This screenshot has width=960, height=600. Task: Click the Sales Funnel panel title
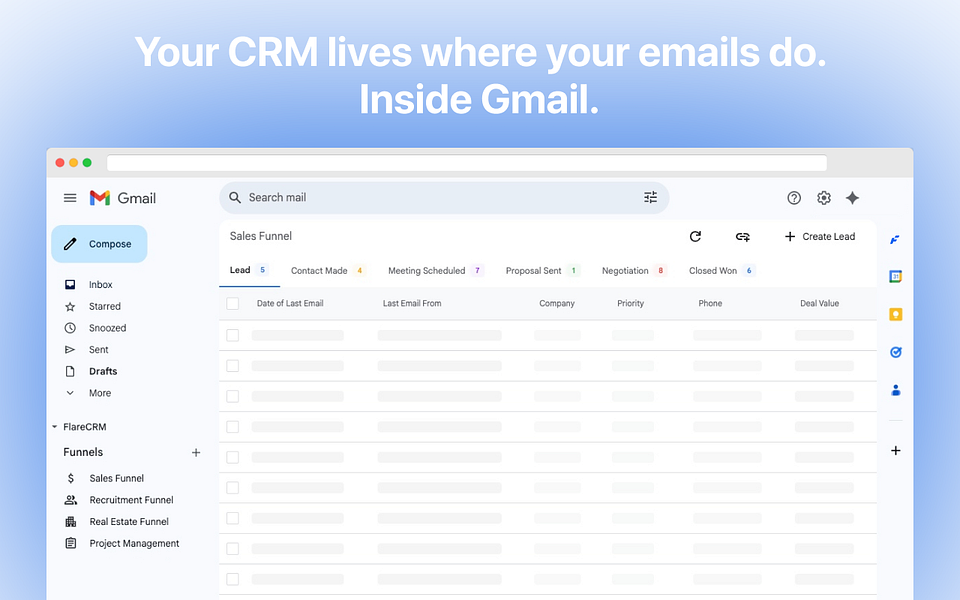click(260, 236)
